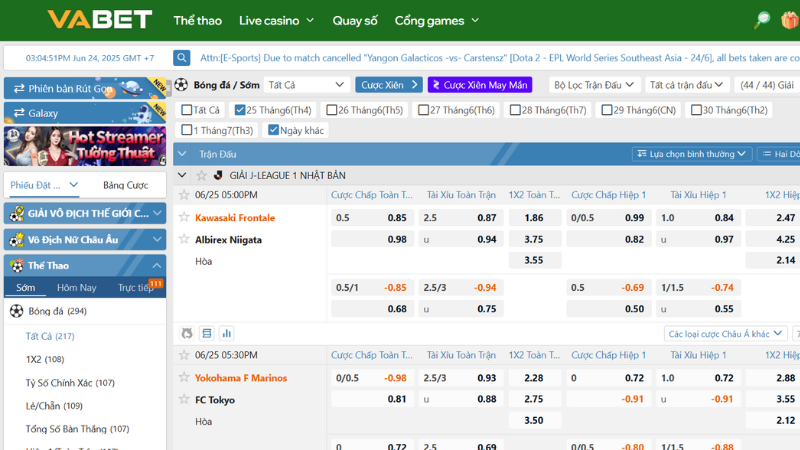The width and height of the screenshot is (800, 450).
Task: Click the J-League flag icon
Action: (218, 176)
